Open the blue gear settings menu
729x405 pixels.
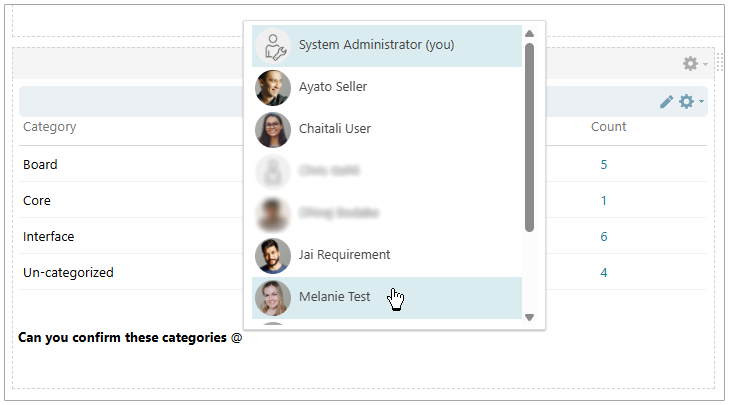(x=687, y=102)
